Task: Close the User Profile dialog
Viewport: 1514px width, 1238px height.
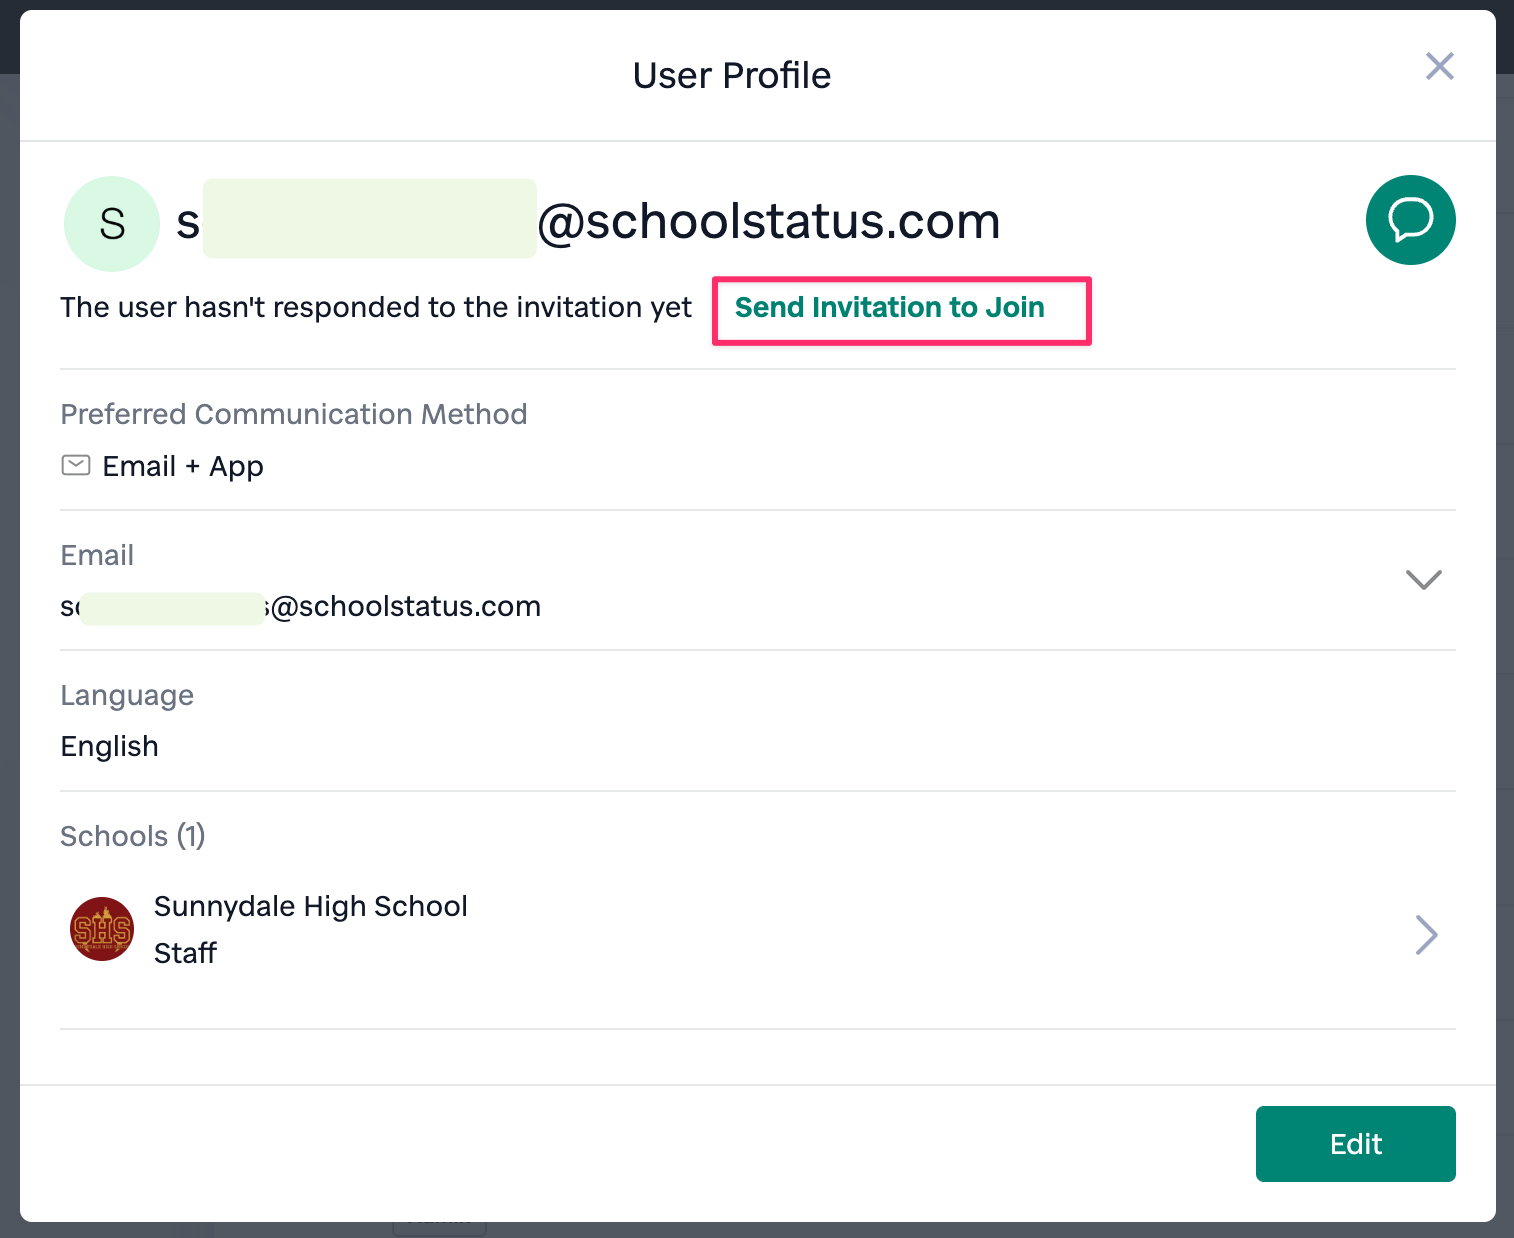Action: tap(1439, 66)
